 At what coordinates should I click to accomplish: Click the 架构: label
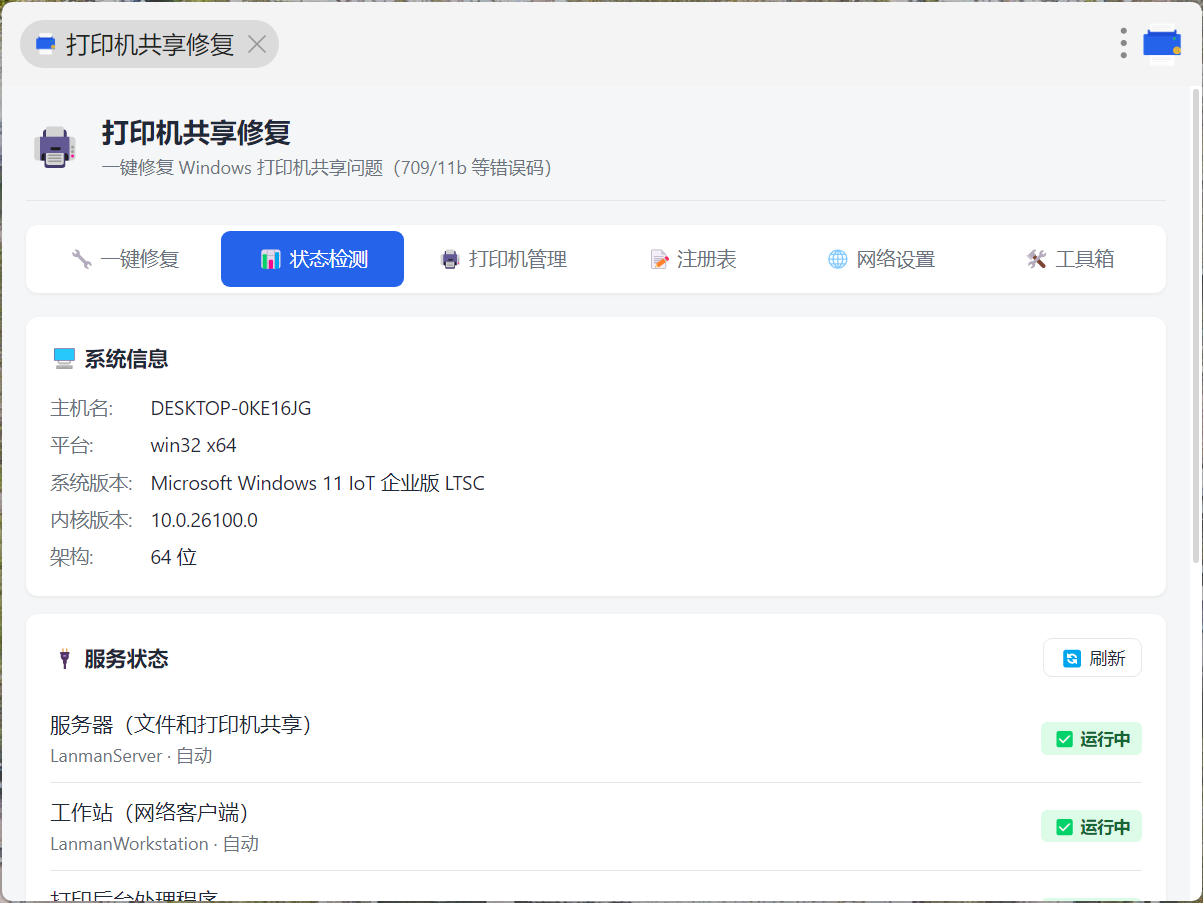point(72,557)
